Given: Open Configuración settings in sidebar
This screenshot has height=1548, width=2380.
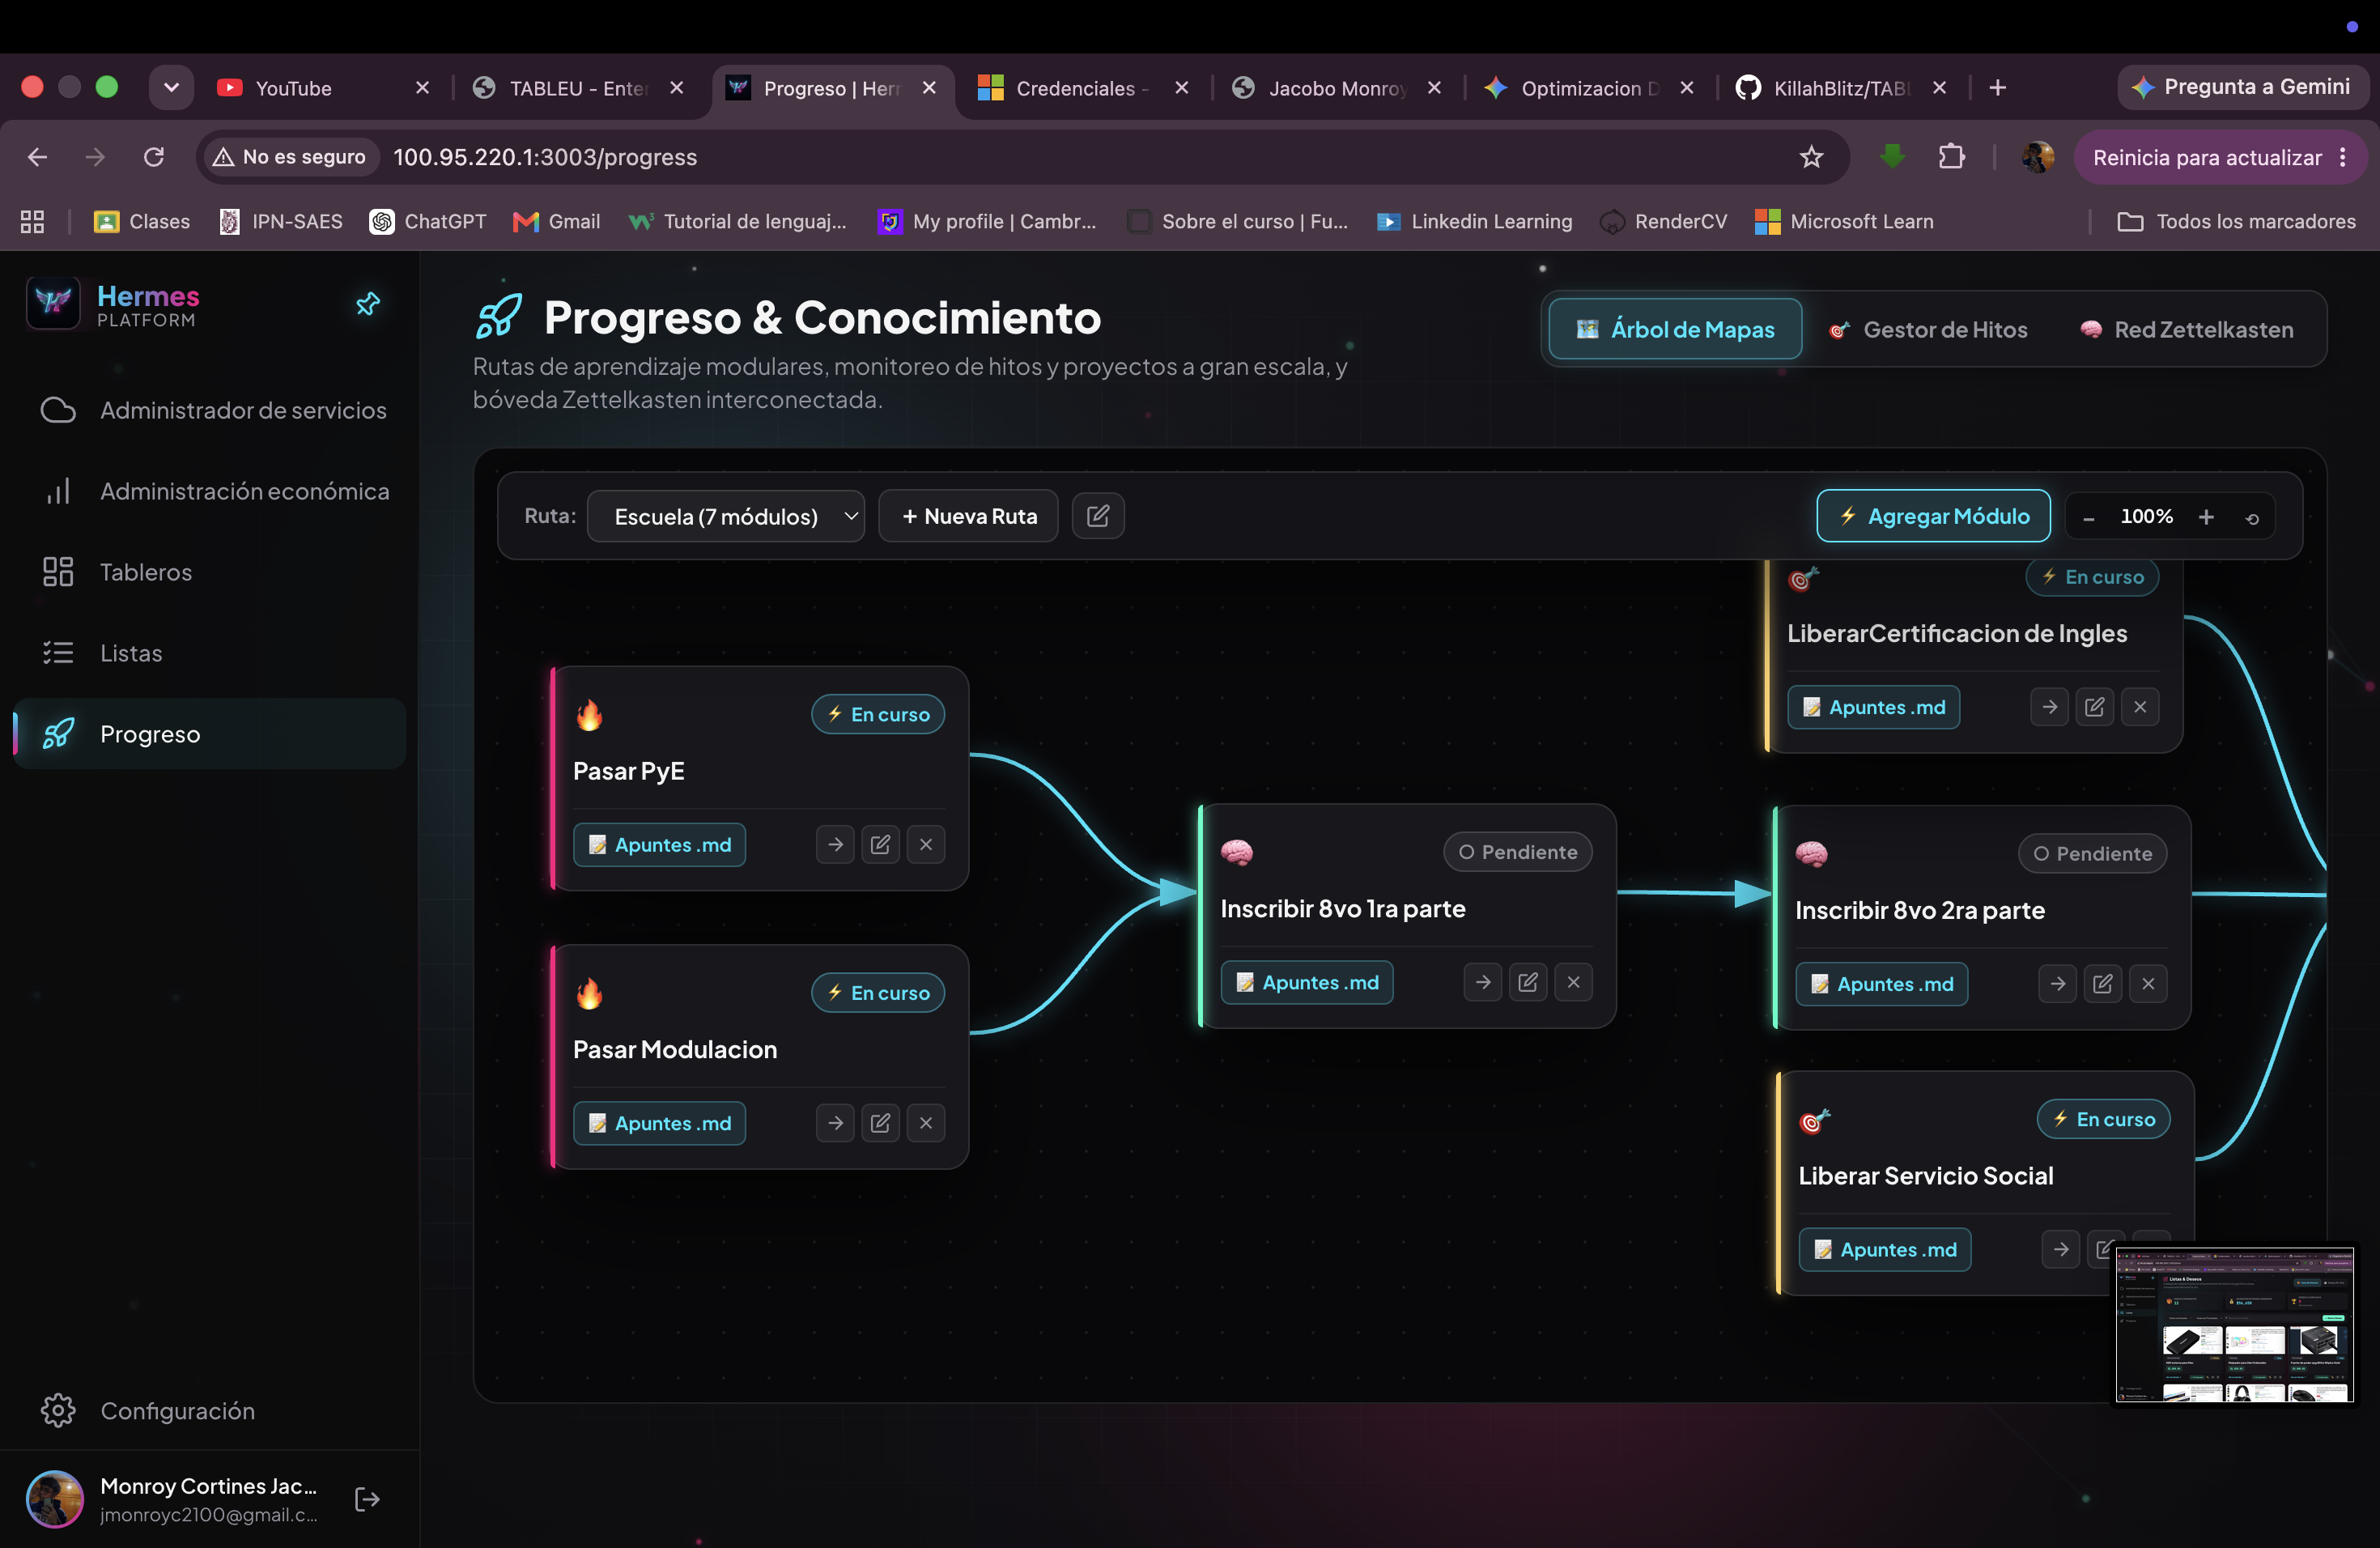Looking at the screenshot, I should pos(210,1411).
